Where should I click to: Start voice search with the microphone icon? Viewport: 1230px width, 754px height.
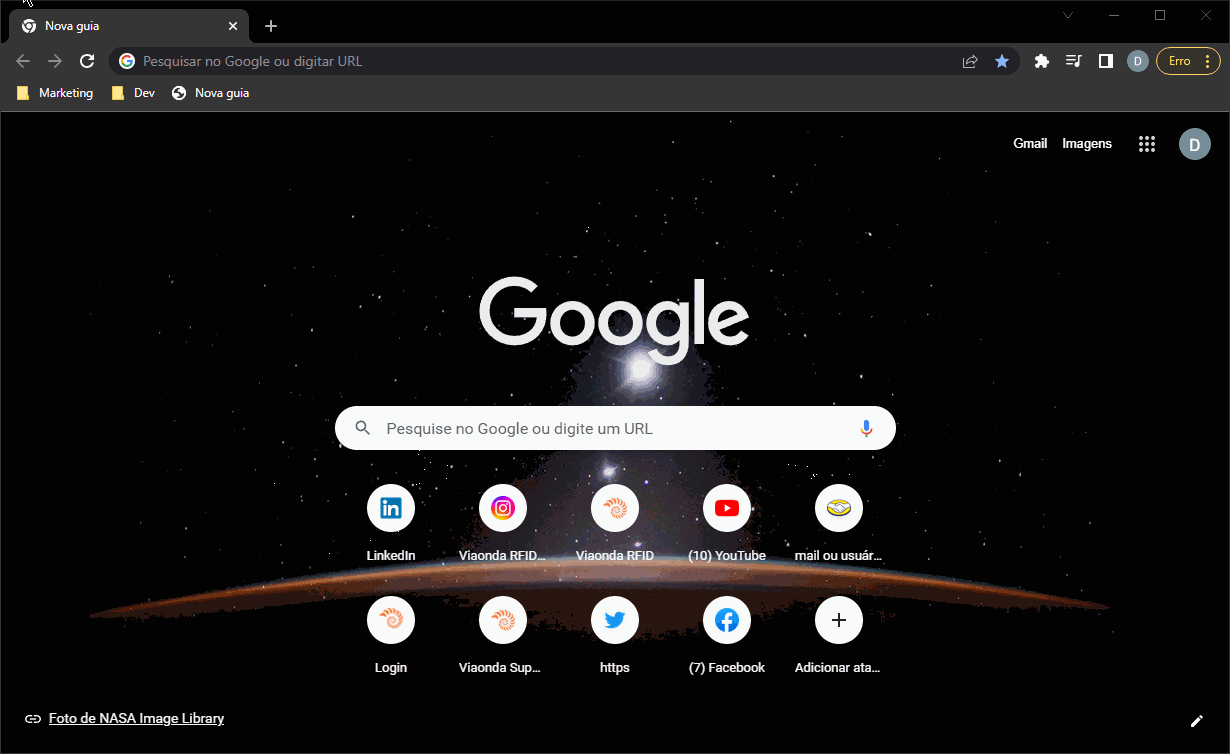point(866,428)
